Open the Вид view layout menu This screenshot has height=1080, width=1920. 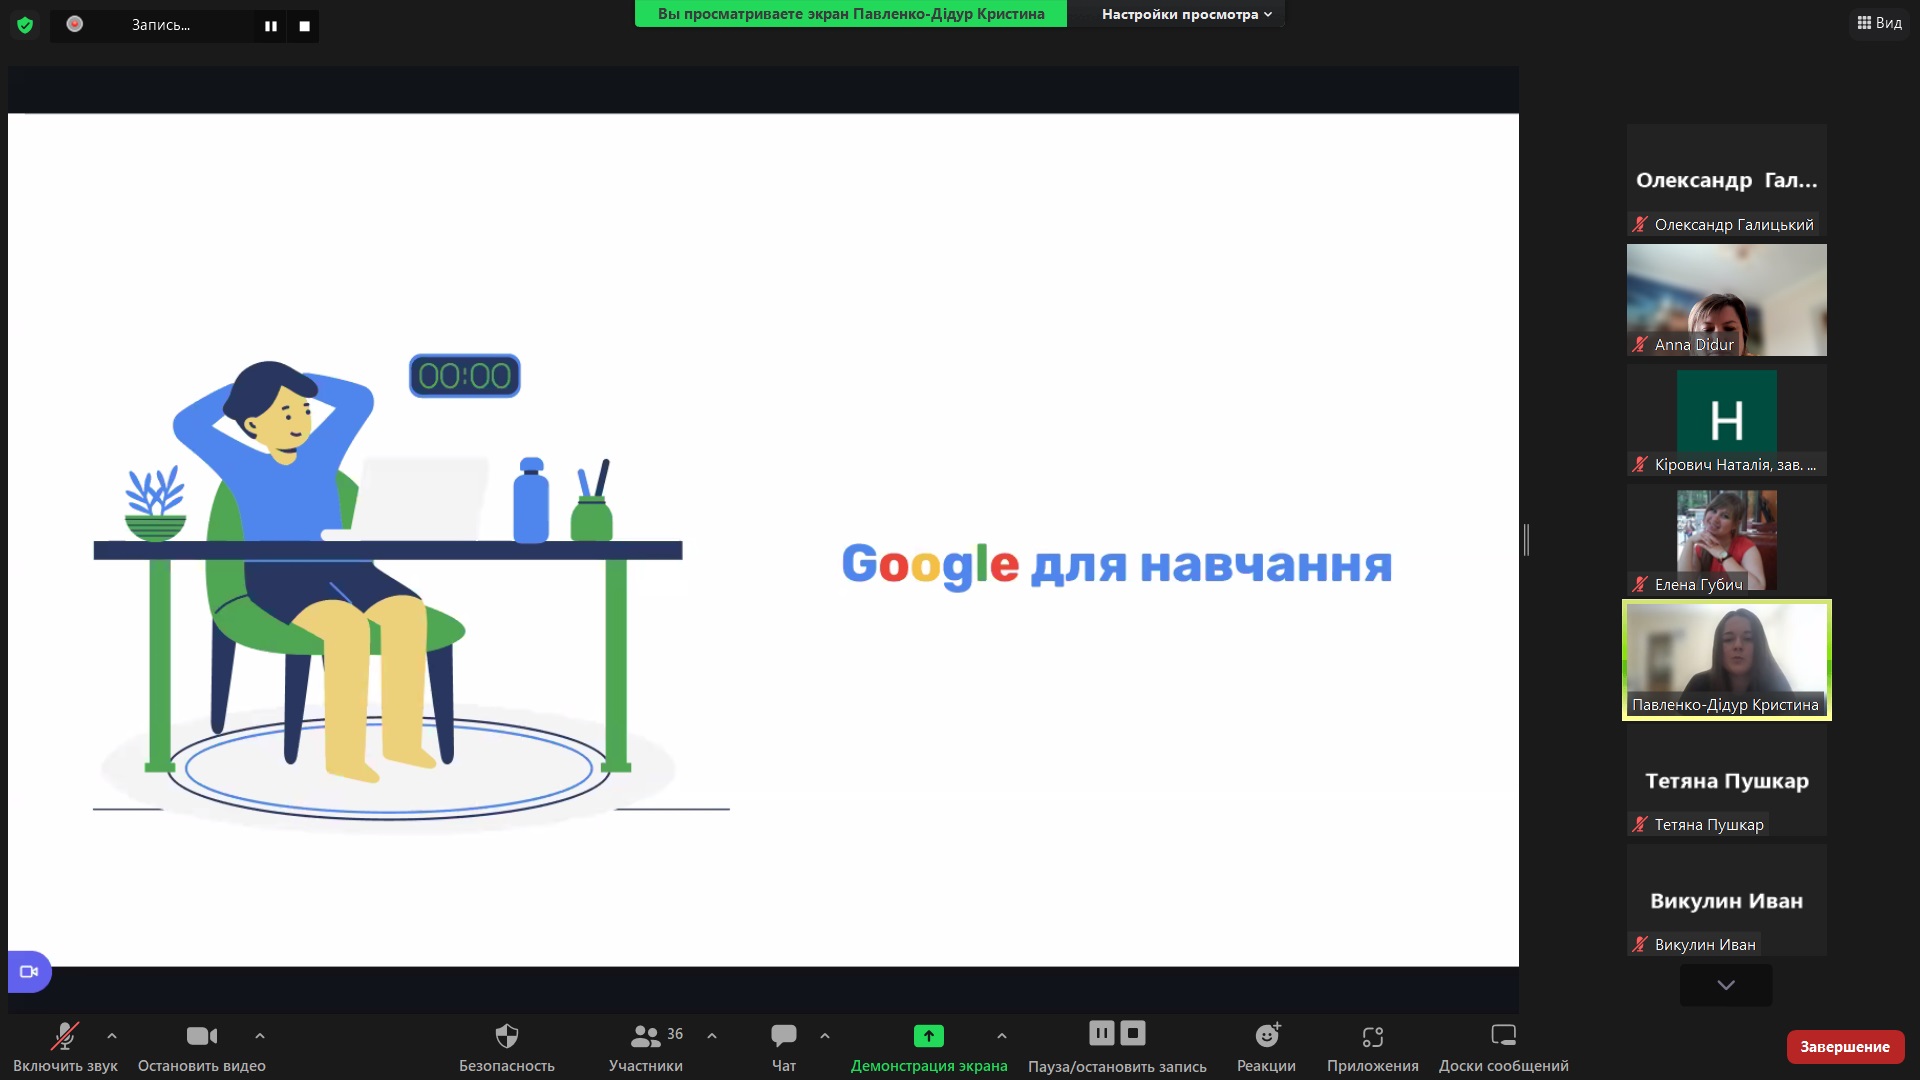1879,22
